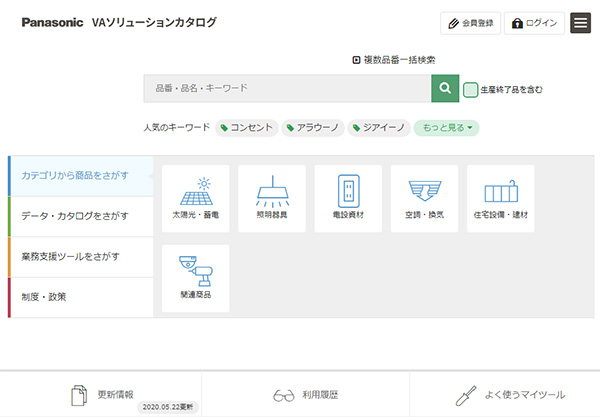Click the ログイン login button
The width and height of the screenshot is (600, 417).
(534, 22)
